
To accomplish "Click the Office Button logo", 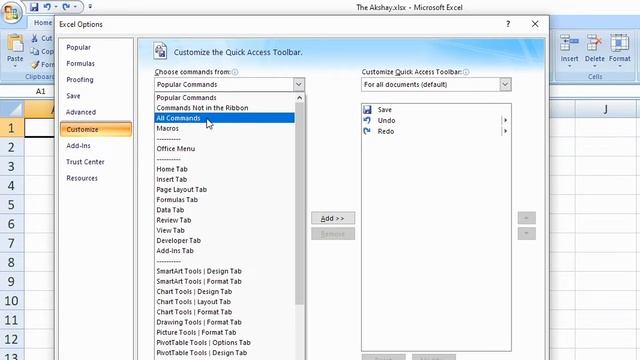I will pyautogui.click(x=12, y=12).
